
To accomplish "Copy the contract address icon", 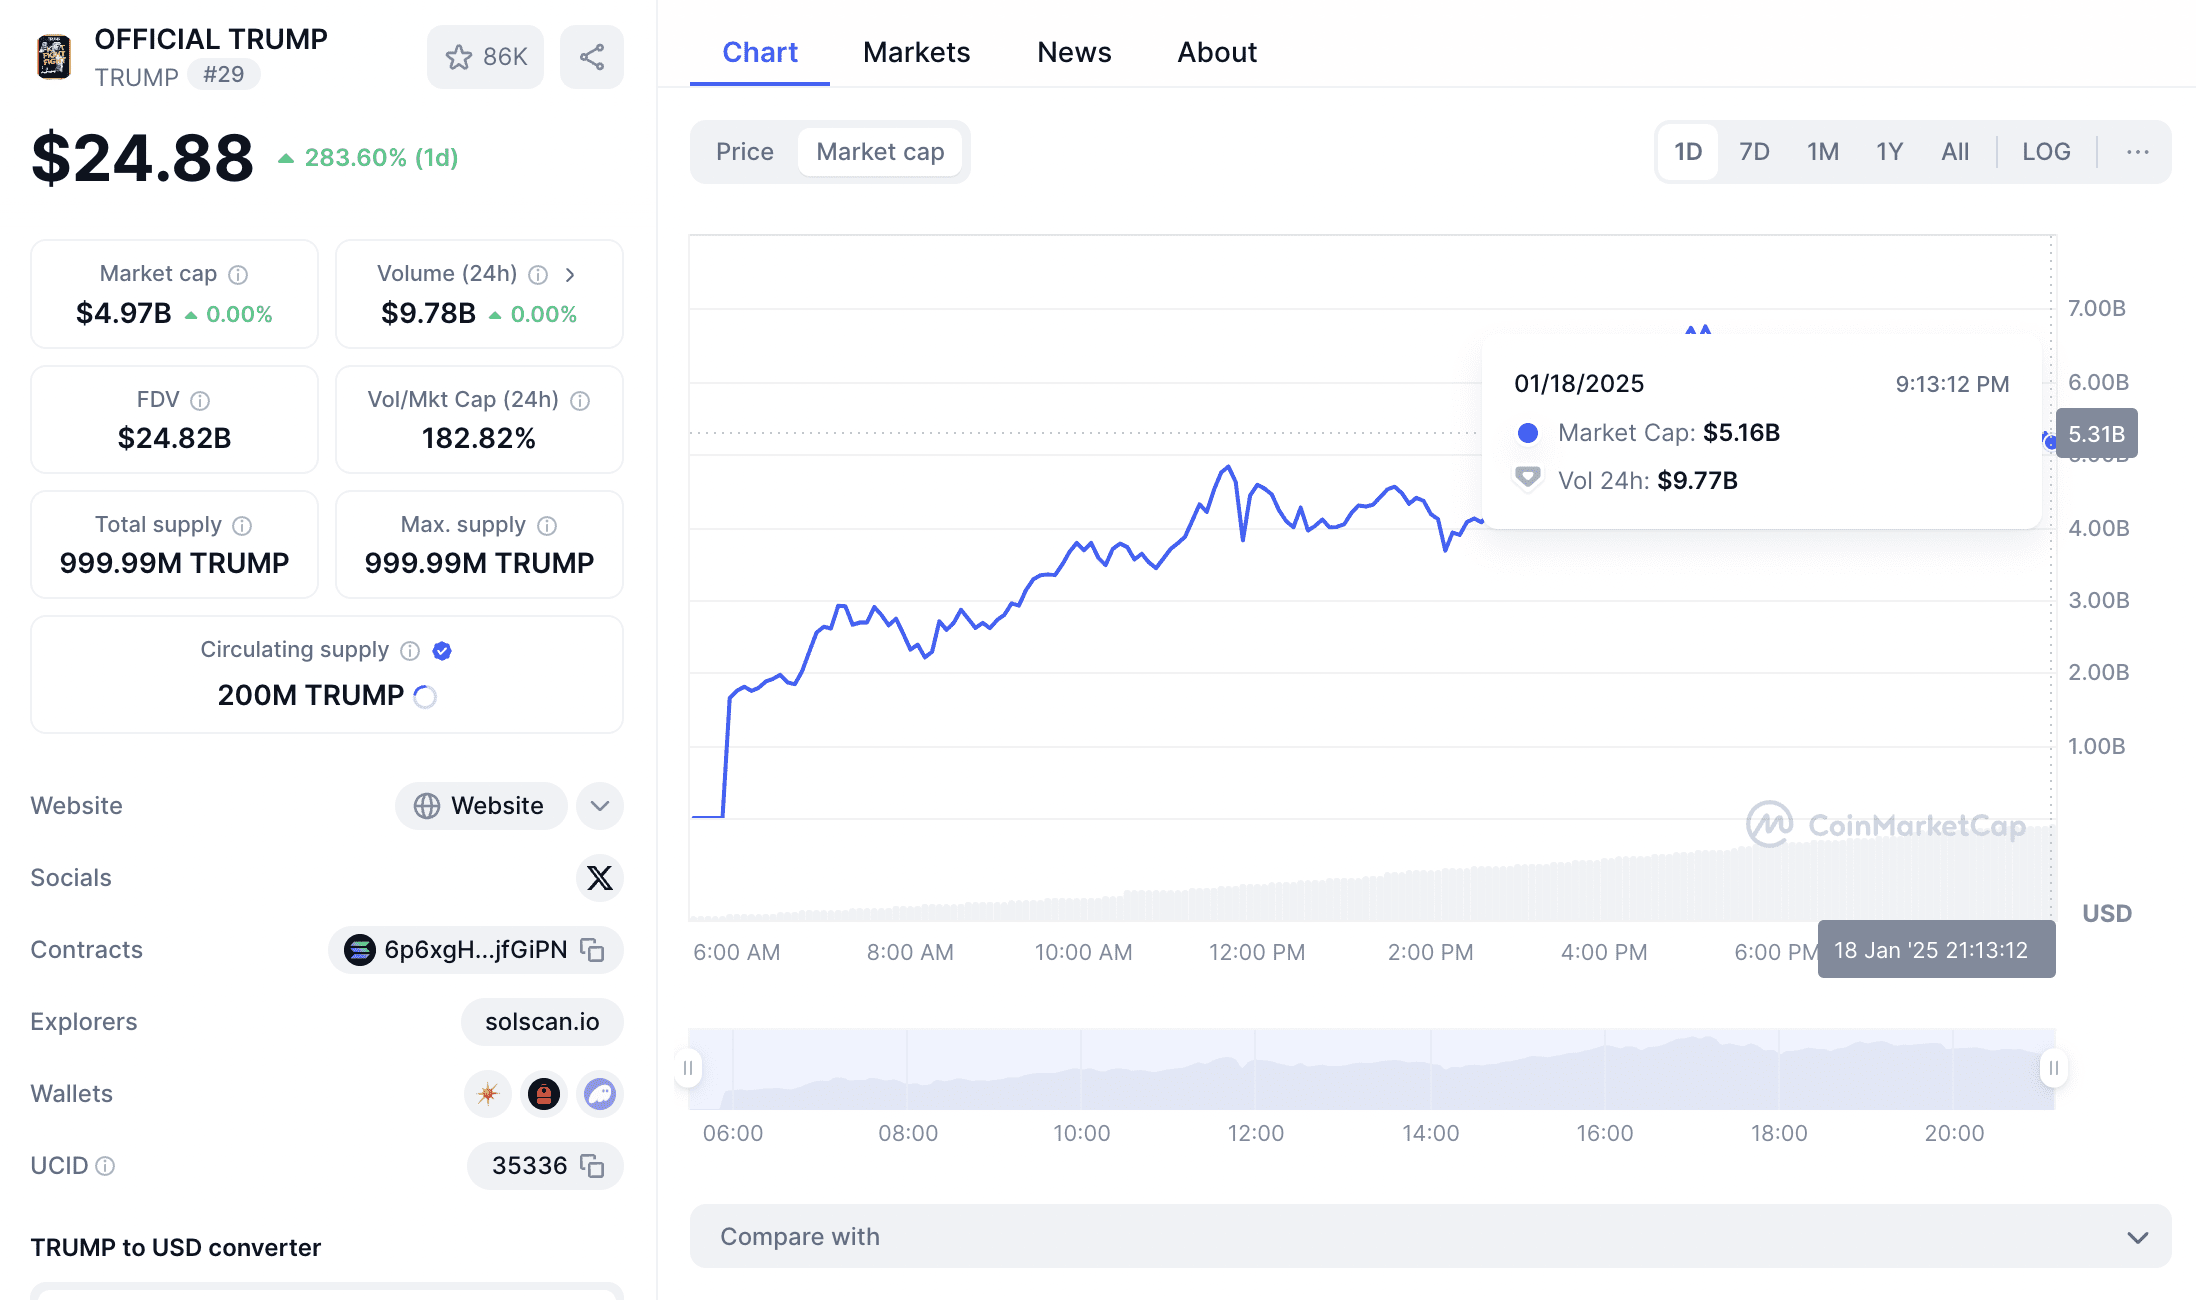I will 593,950.
